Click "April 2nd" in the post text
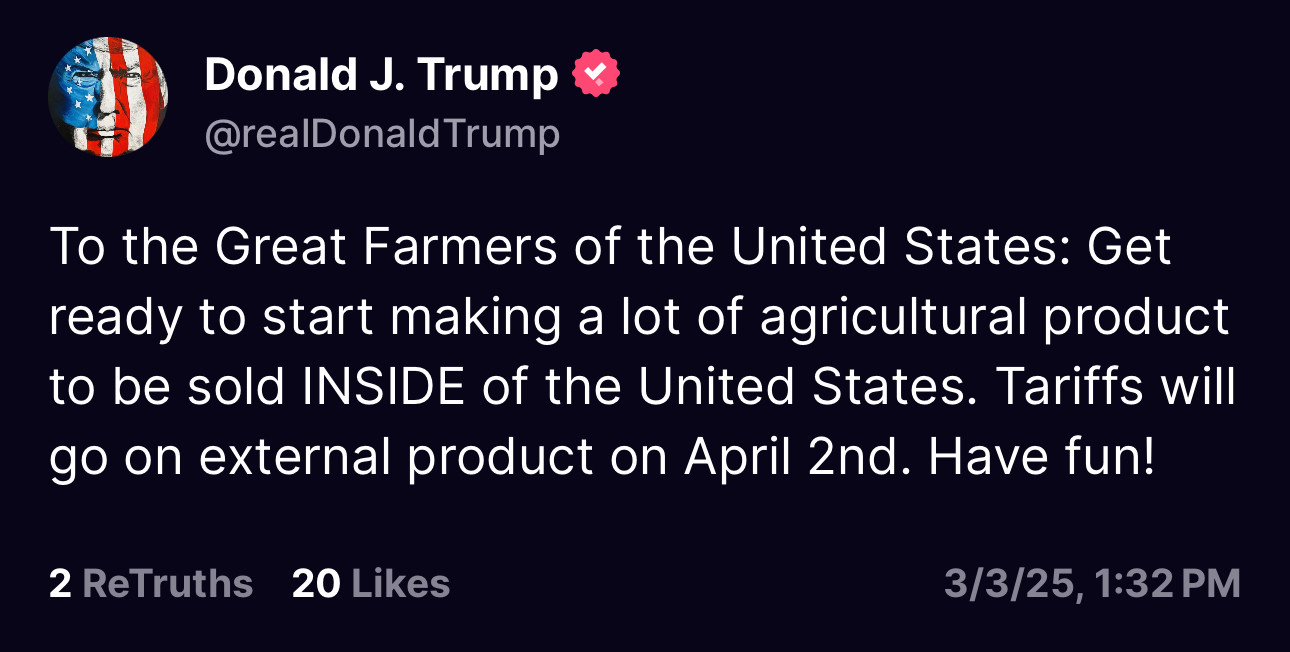 click(x=798, y=458)
